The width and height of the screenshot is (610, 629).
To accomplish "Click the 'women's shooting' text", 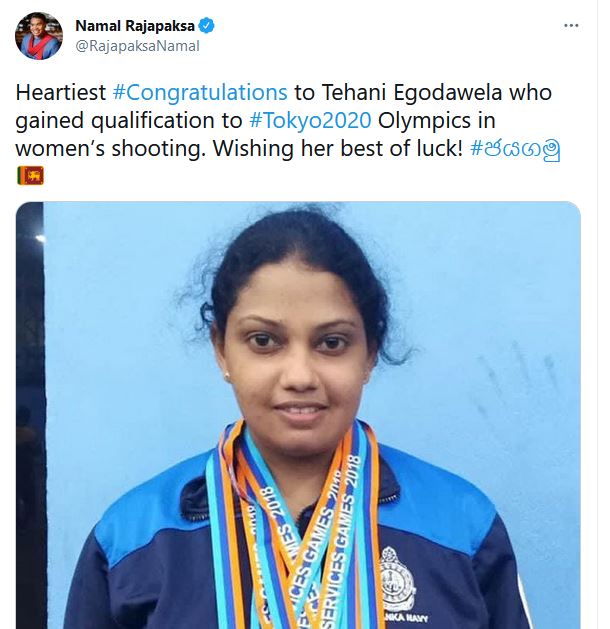I will (110, 149).
